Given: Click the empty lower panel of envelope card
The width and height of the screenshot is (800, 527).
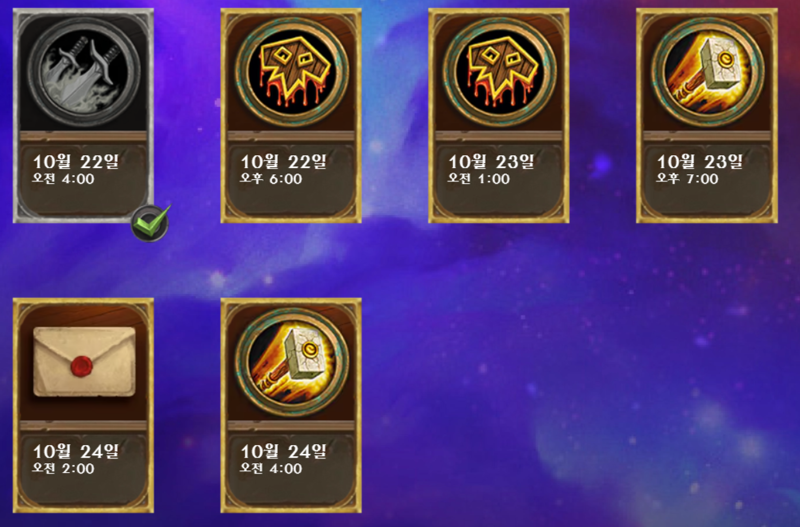Looking at the screenshot, I should [83, 490].
